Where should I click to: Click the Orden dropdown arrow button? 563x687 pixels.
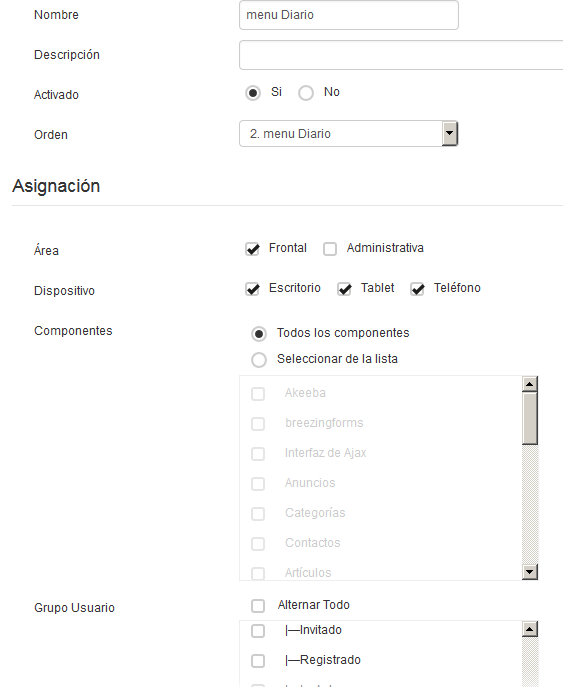[x=450, y=134]
